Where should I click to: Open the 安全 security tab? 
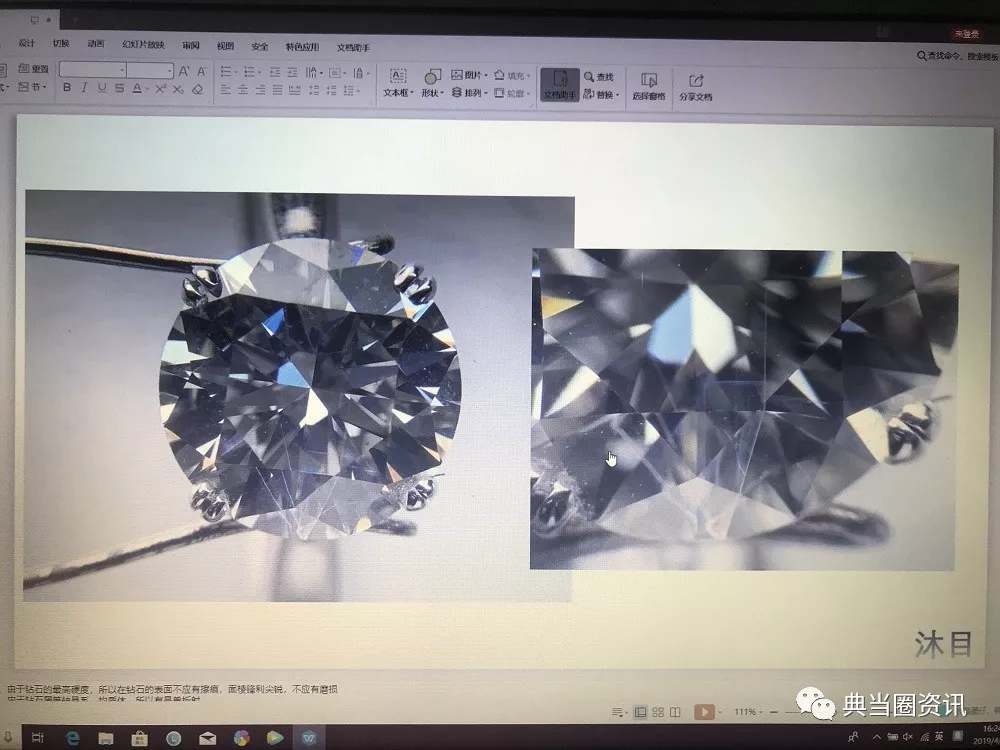click(260, 47)
